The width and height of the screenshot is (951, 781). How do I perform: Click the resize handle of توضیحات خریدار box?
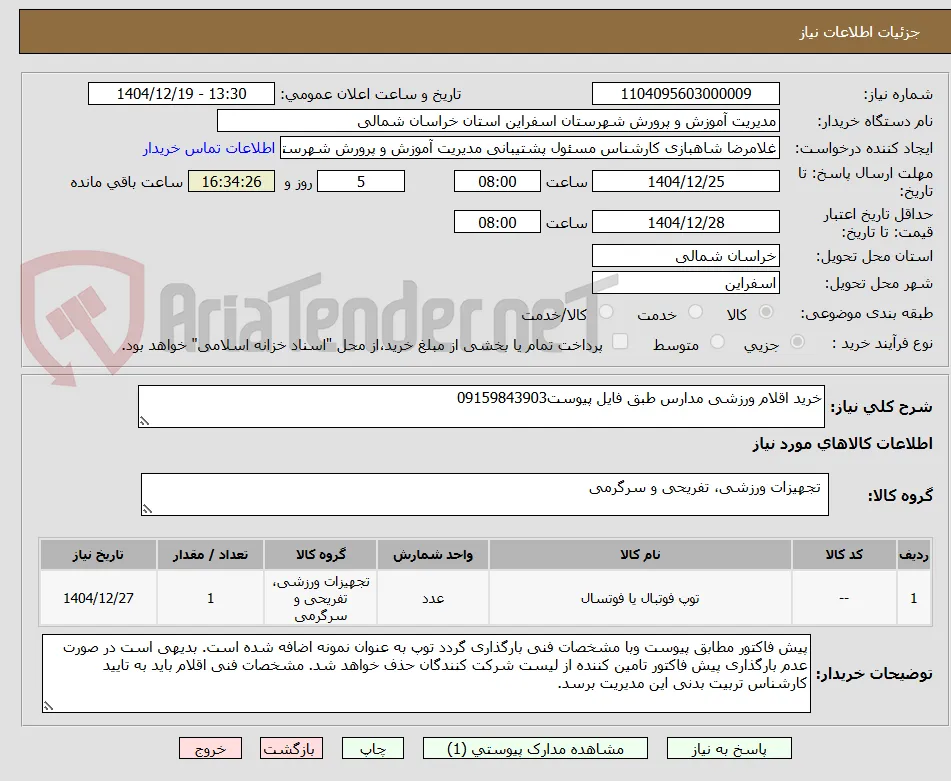[48, 706]
